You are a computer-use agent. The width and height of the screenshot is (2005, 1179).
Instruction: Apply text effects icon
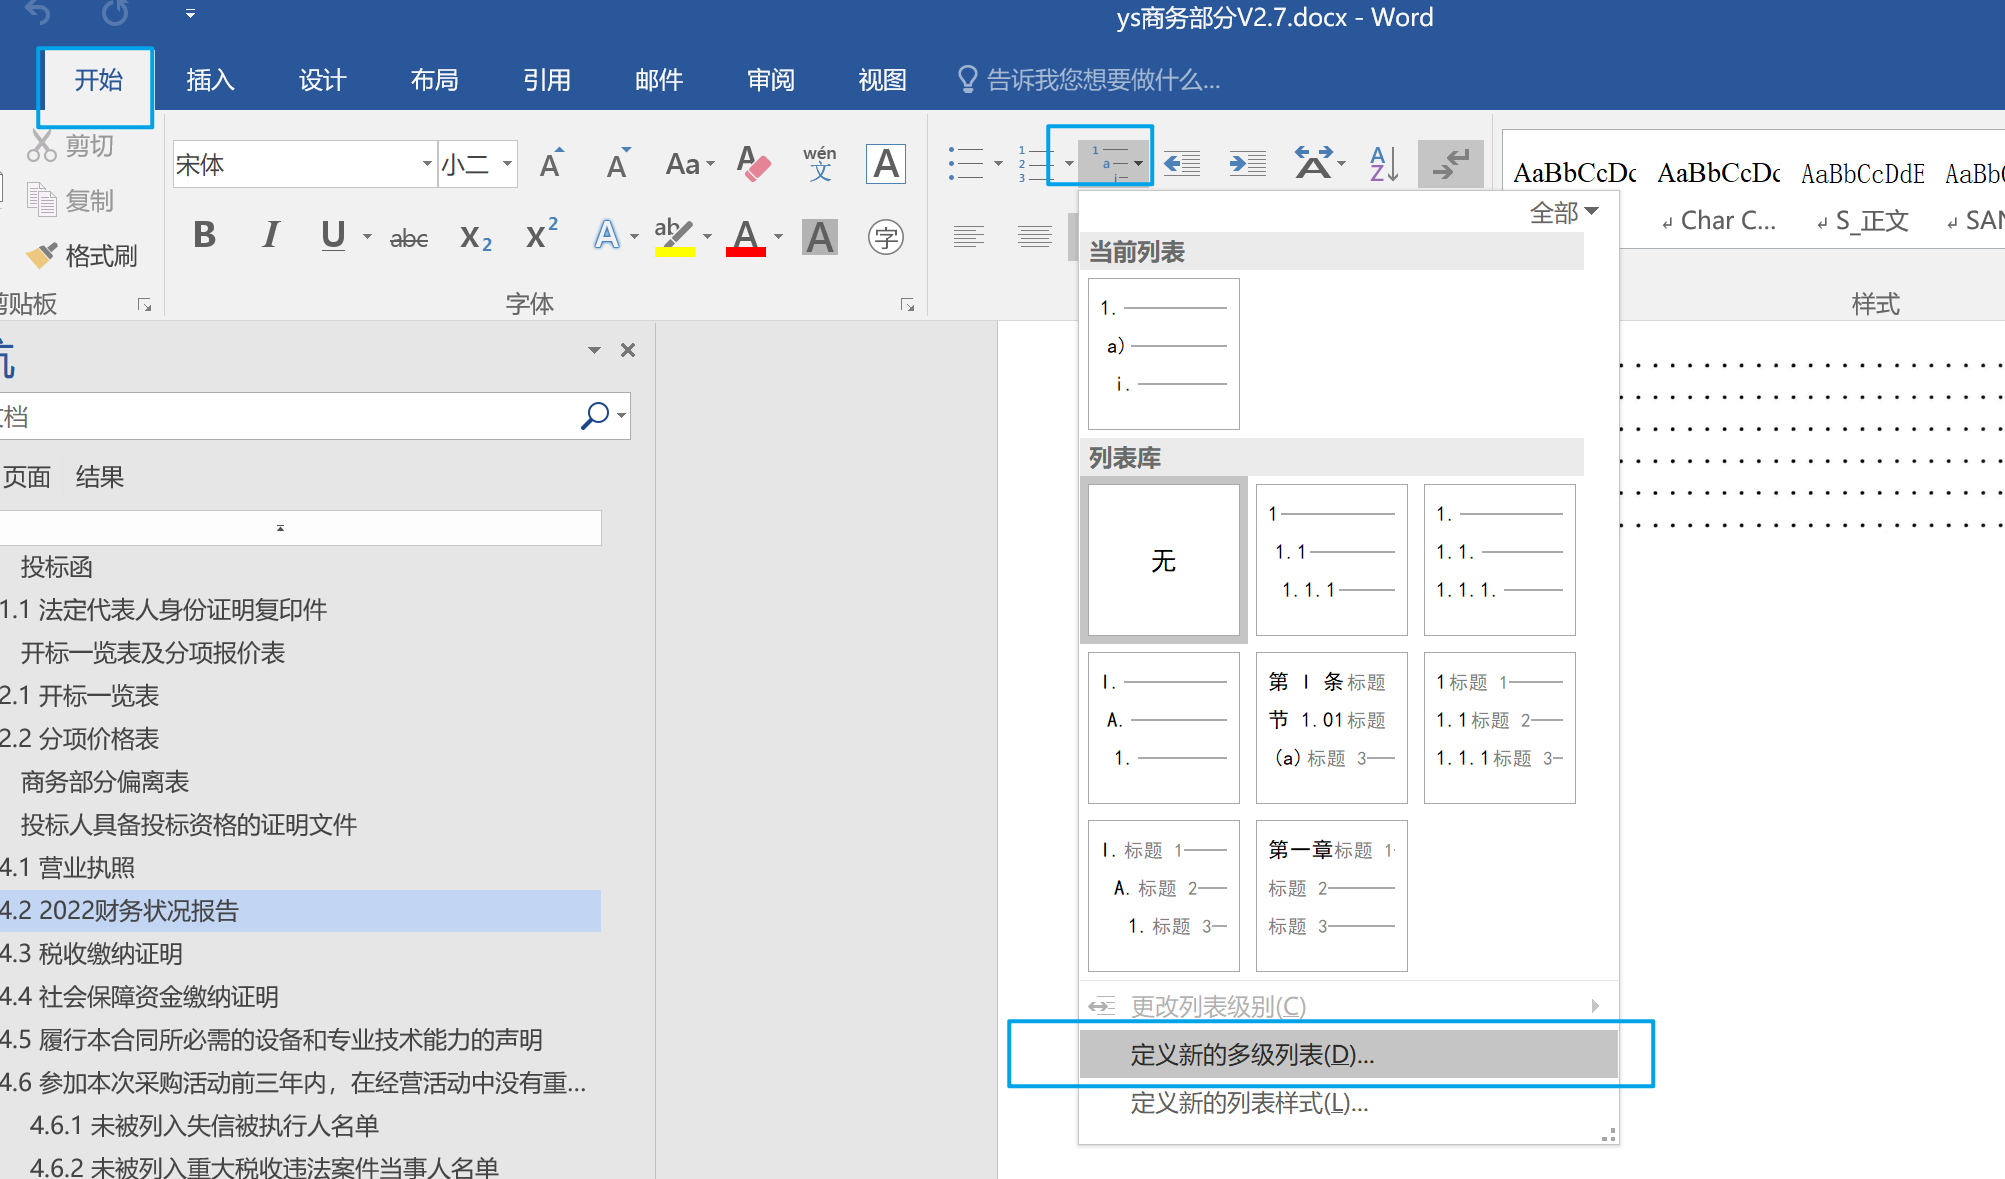pos(607,236)
